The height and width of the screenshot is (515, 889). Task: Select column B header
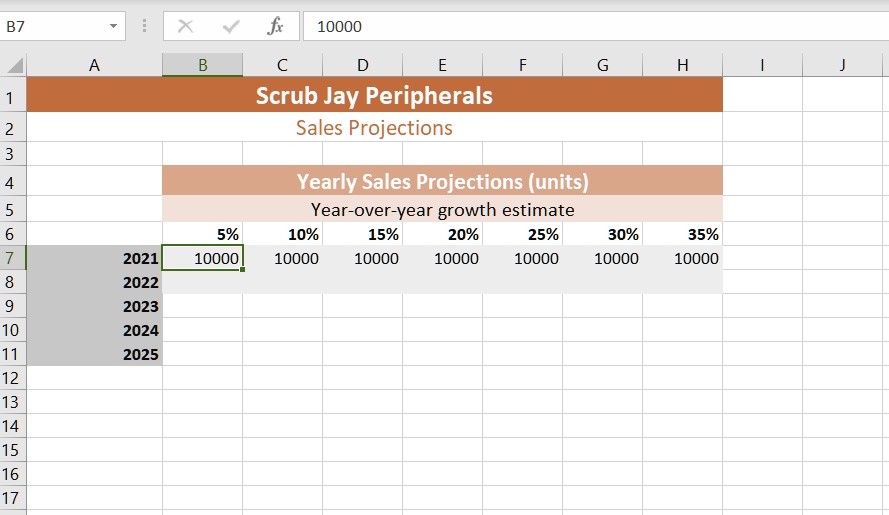tap(202, 65)
